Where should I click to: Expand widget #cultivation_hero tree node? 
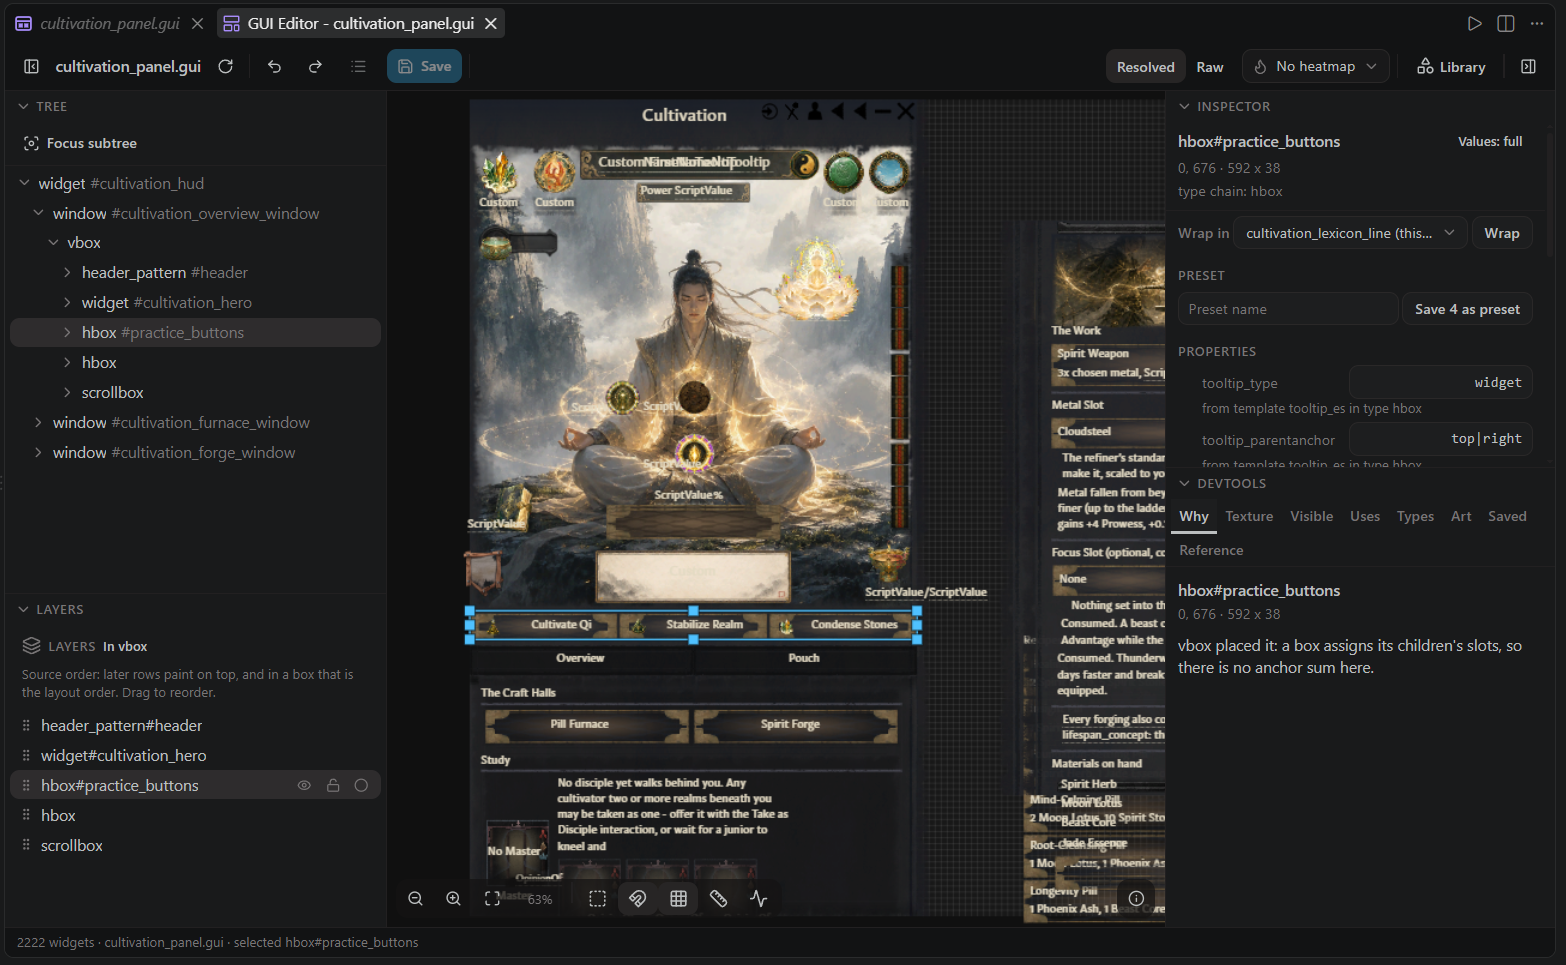pos(67,302)
